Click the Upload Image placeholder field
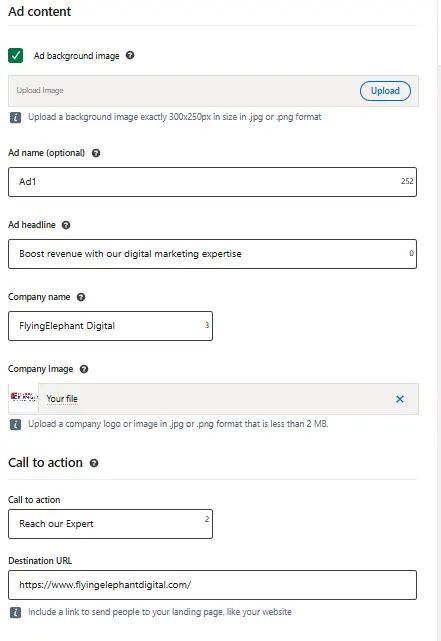This screenshot has height=641, width=441. (x=184, y=91)
